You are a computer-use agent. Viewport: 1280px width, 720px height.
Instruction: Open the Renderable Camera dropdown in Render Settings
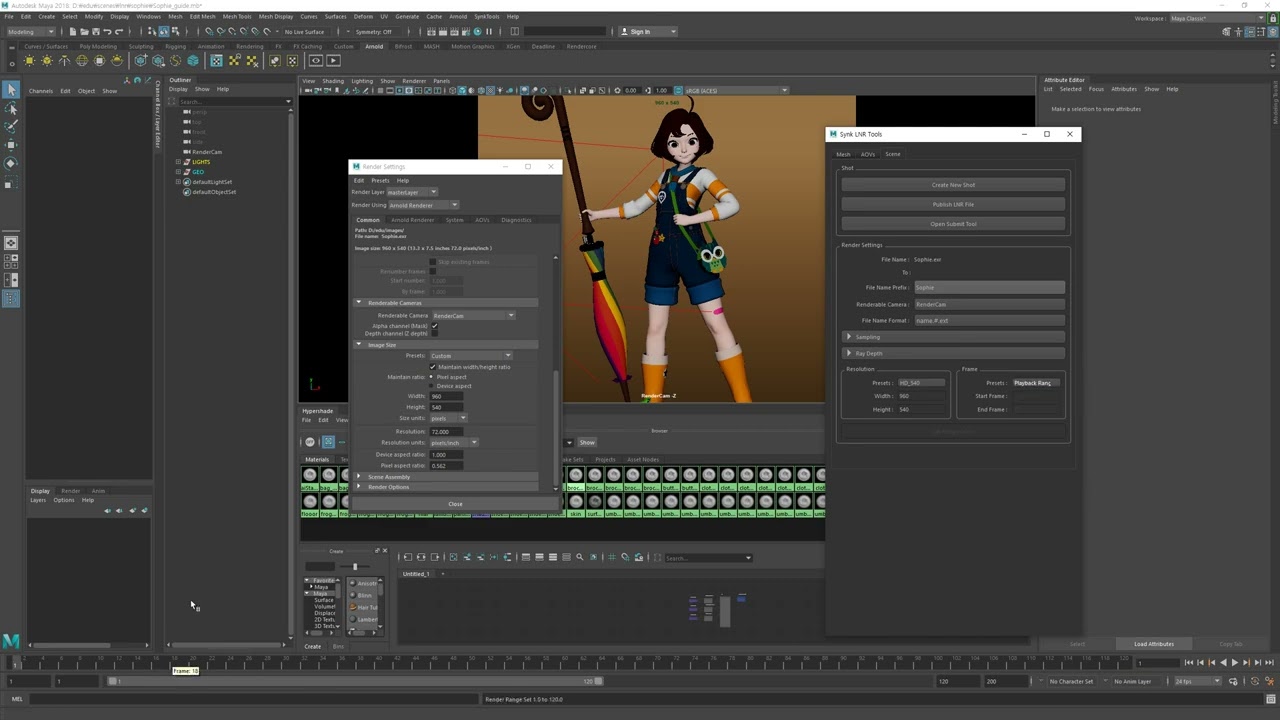pyautogui.click(x=473, y=316)
